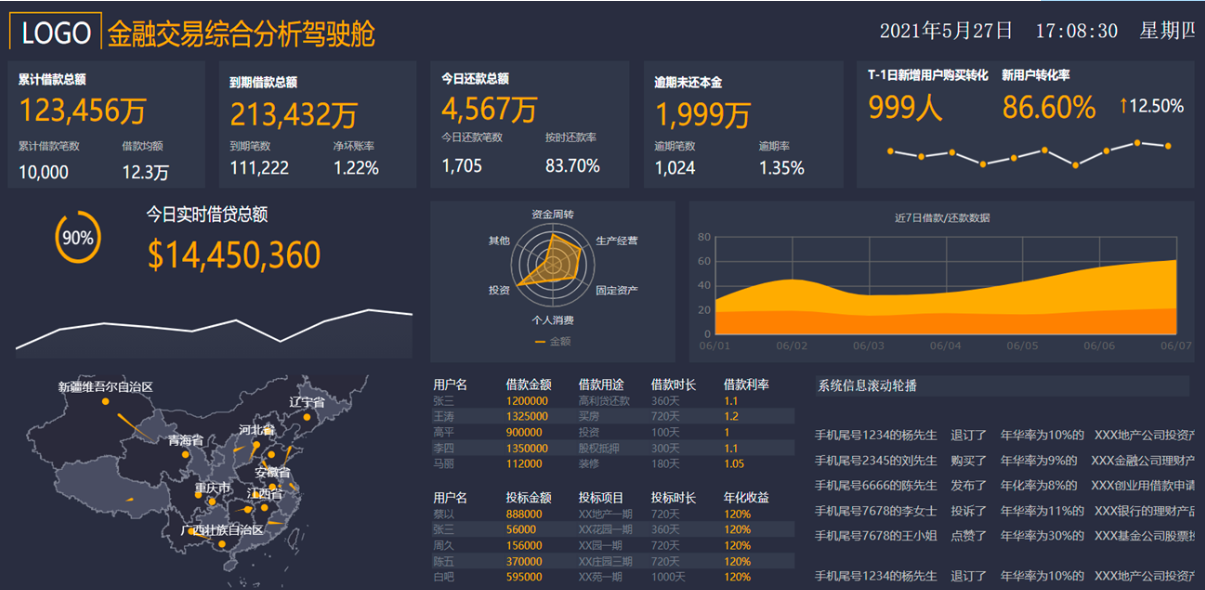This screenshot has width=1205, height=590.
Task: Click the 213,432万 due loan value
Action: [x=294, y=115]
